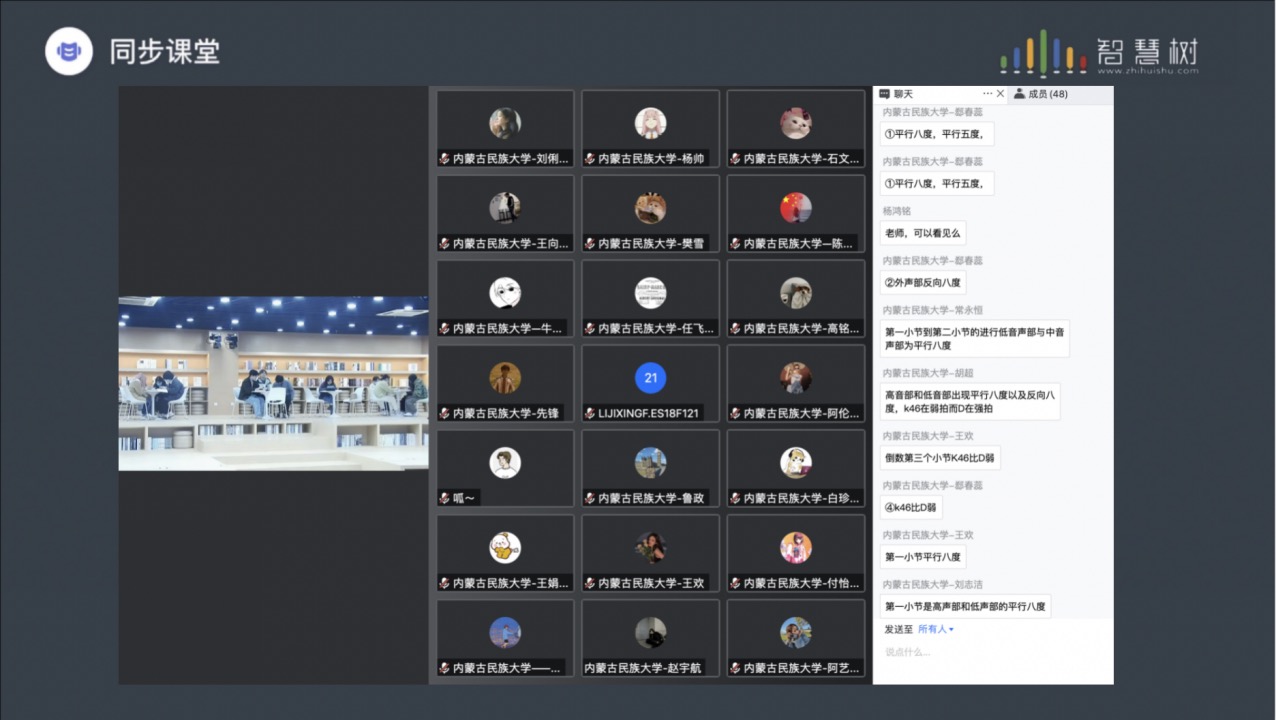Click the muted mic icon beside 杨帅
Viewport: 1276px width, 720px height.
[x=591, y=159]
